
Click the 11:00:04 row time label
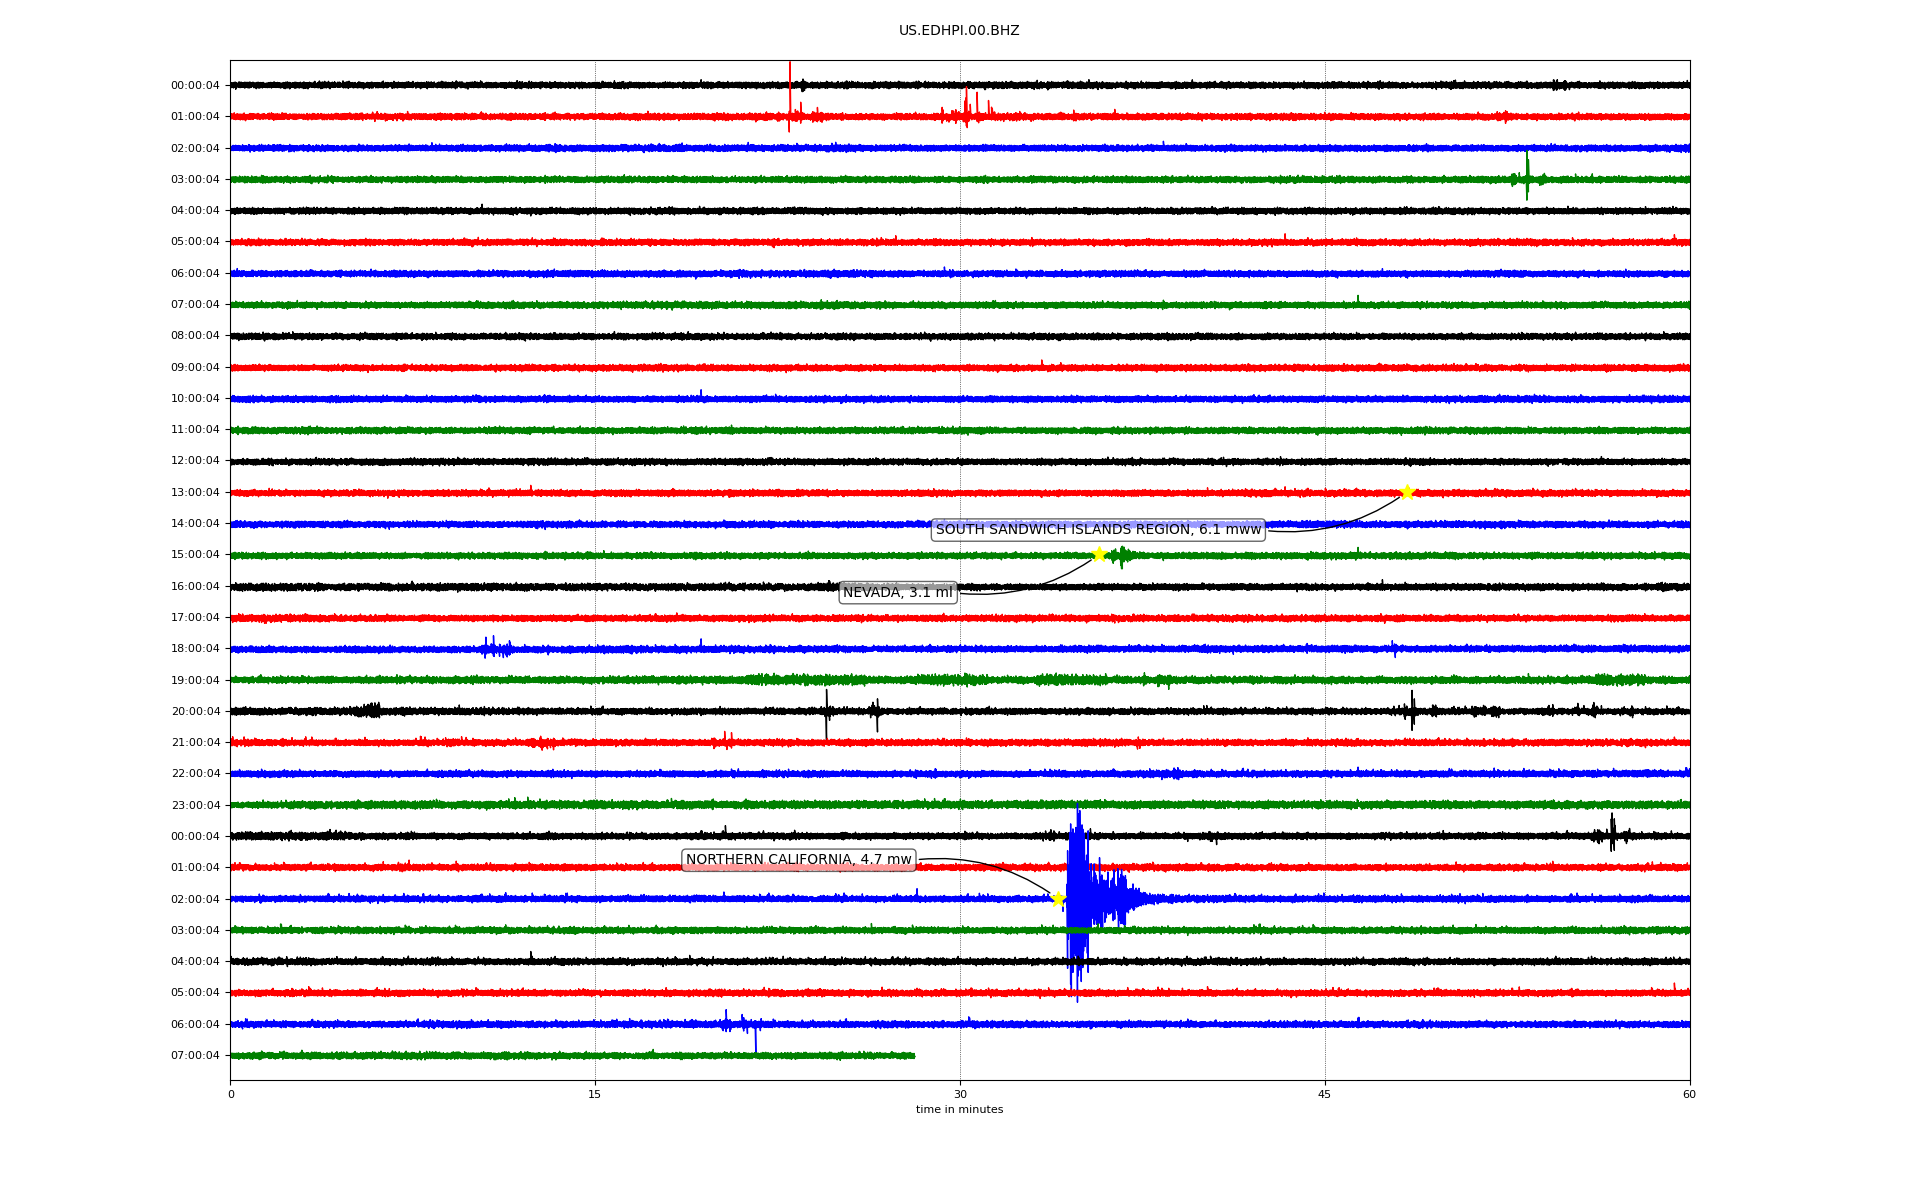(x=195, y=430)
